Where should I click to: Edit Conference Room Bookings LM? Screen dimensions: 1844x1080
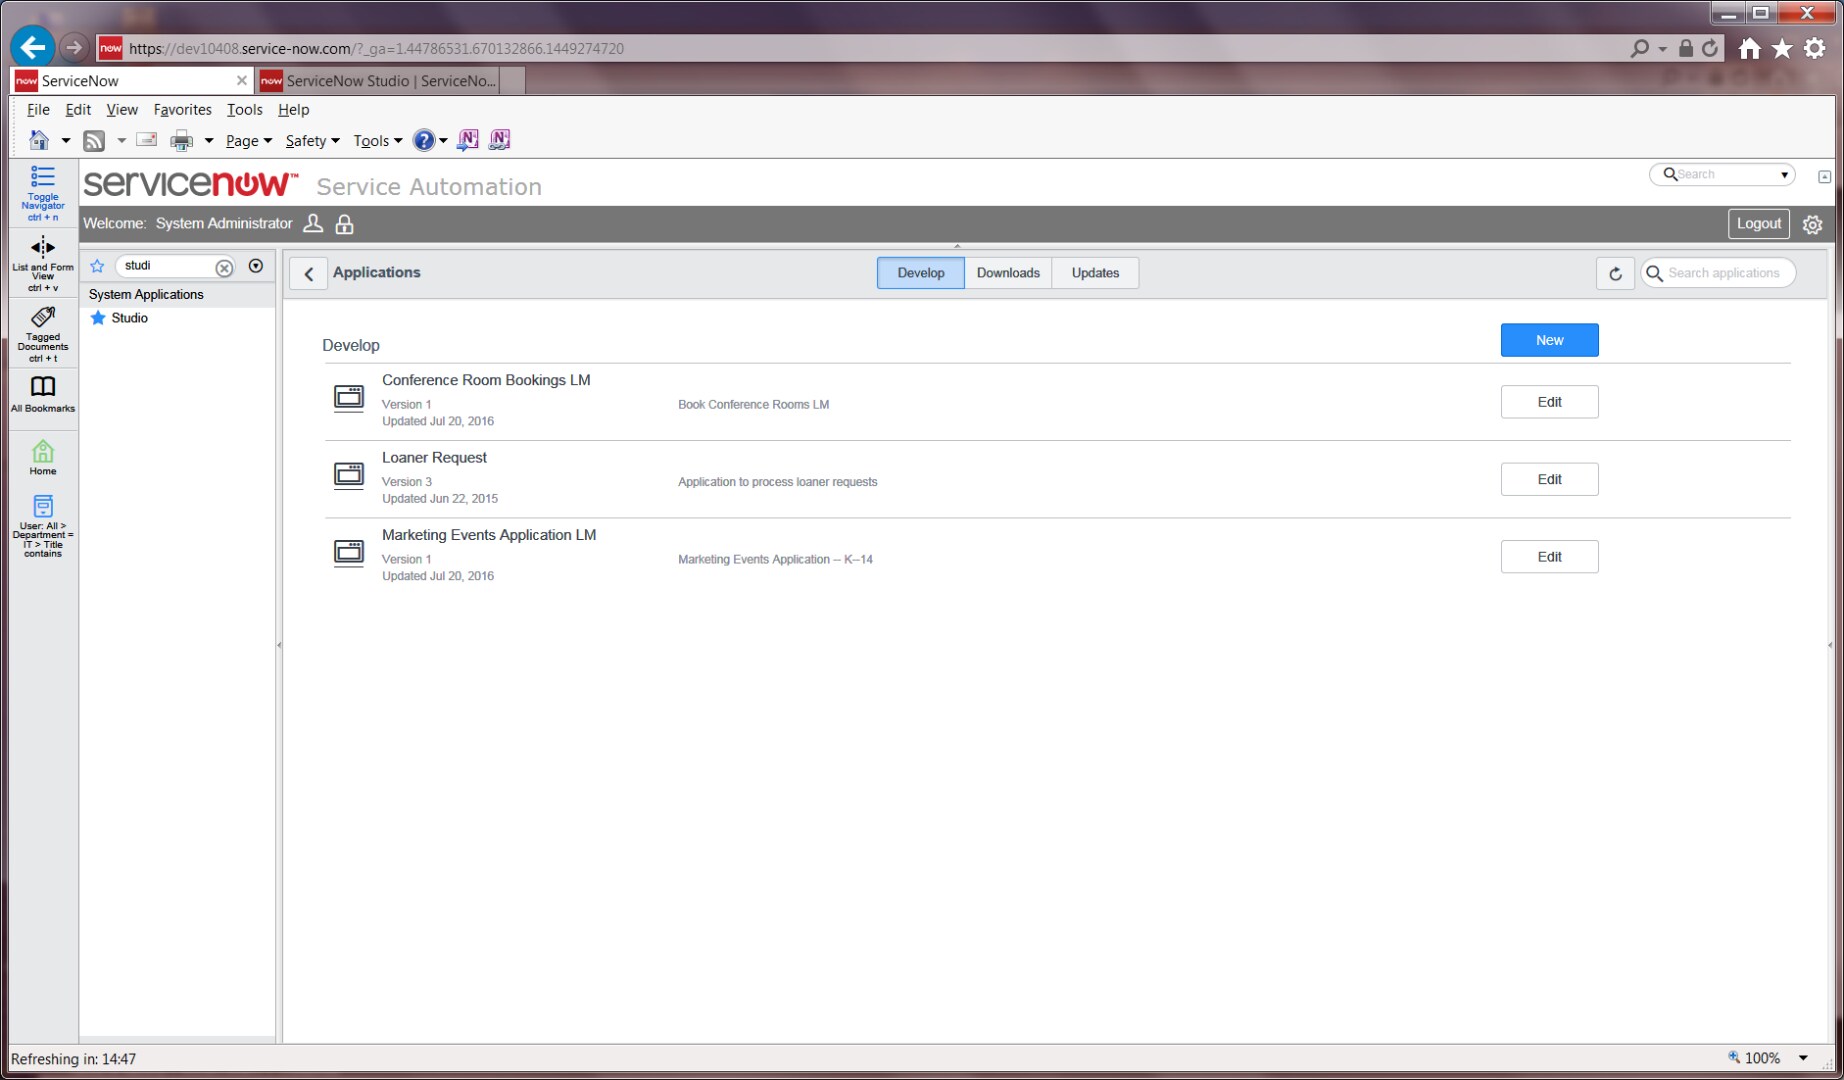coord(1549,402)
